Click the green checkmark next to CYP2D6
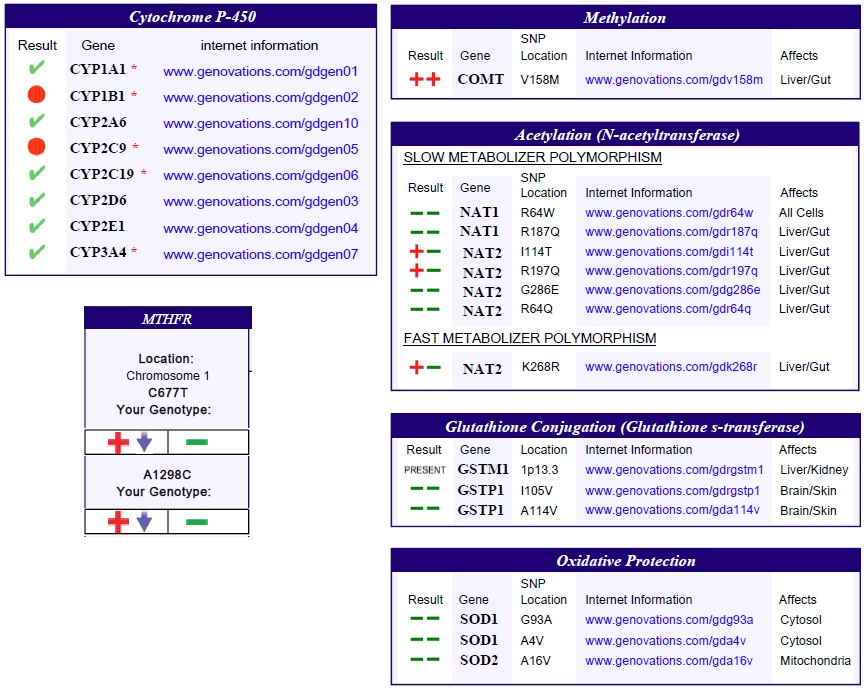 pyautogui.click(x=36, y=200)
